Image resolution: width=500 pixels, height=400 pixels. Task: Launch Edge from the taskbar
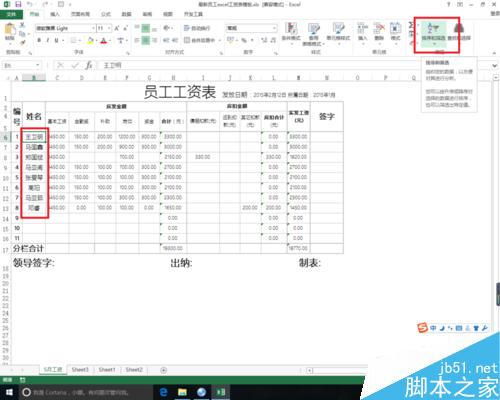(163, 392)
